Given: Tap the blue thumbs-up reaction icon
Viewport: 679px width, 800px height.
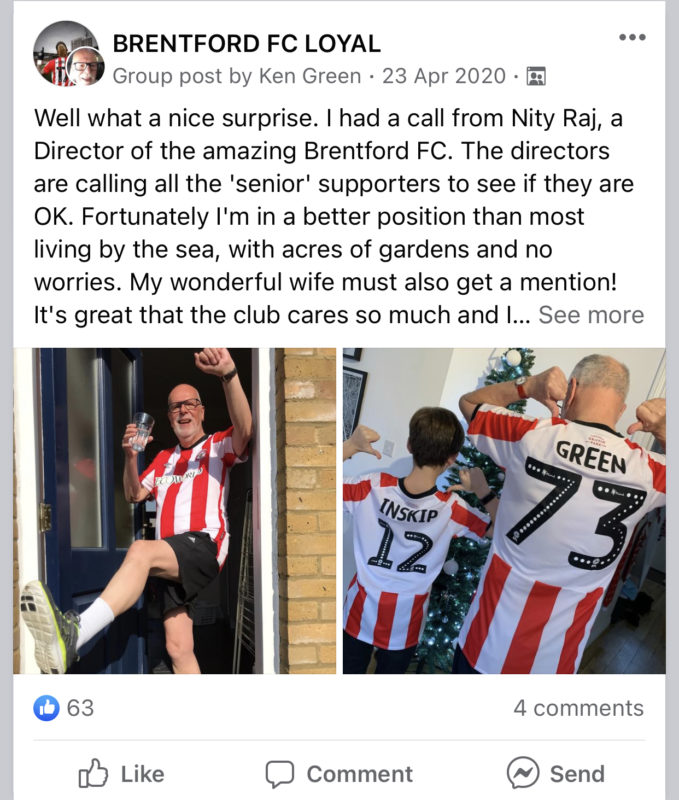Looking at the screenshot, I should (x=46, y=708).
